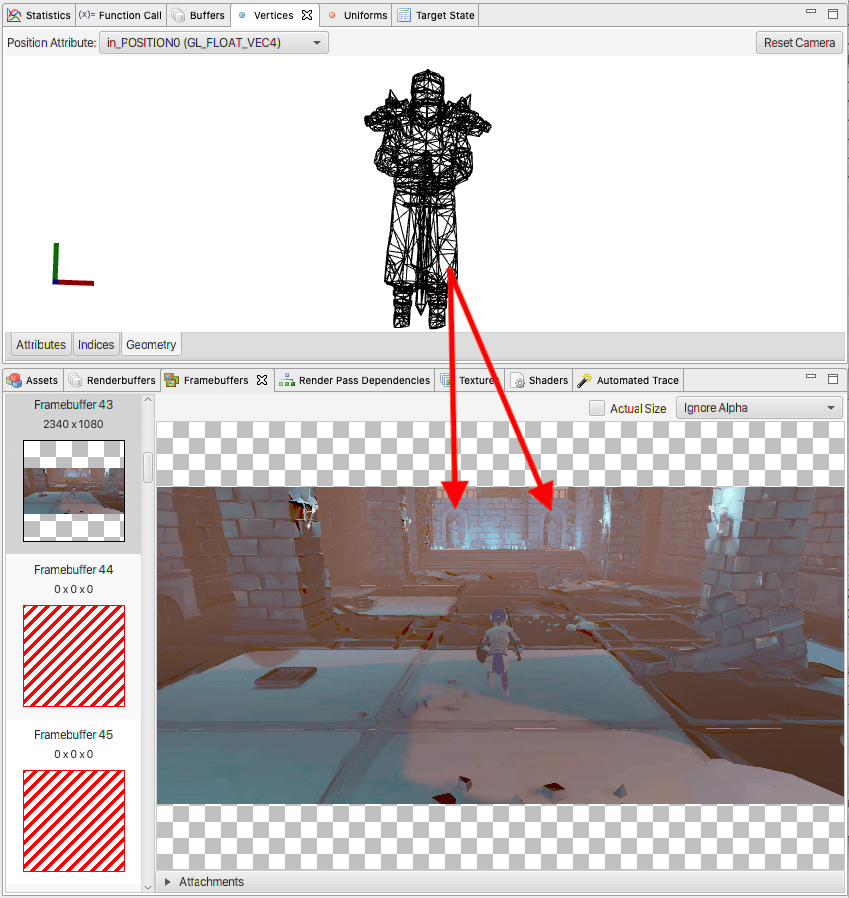
Task: Open the Position Attribute dropdown
Action: 214,43
